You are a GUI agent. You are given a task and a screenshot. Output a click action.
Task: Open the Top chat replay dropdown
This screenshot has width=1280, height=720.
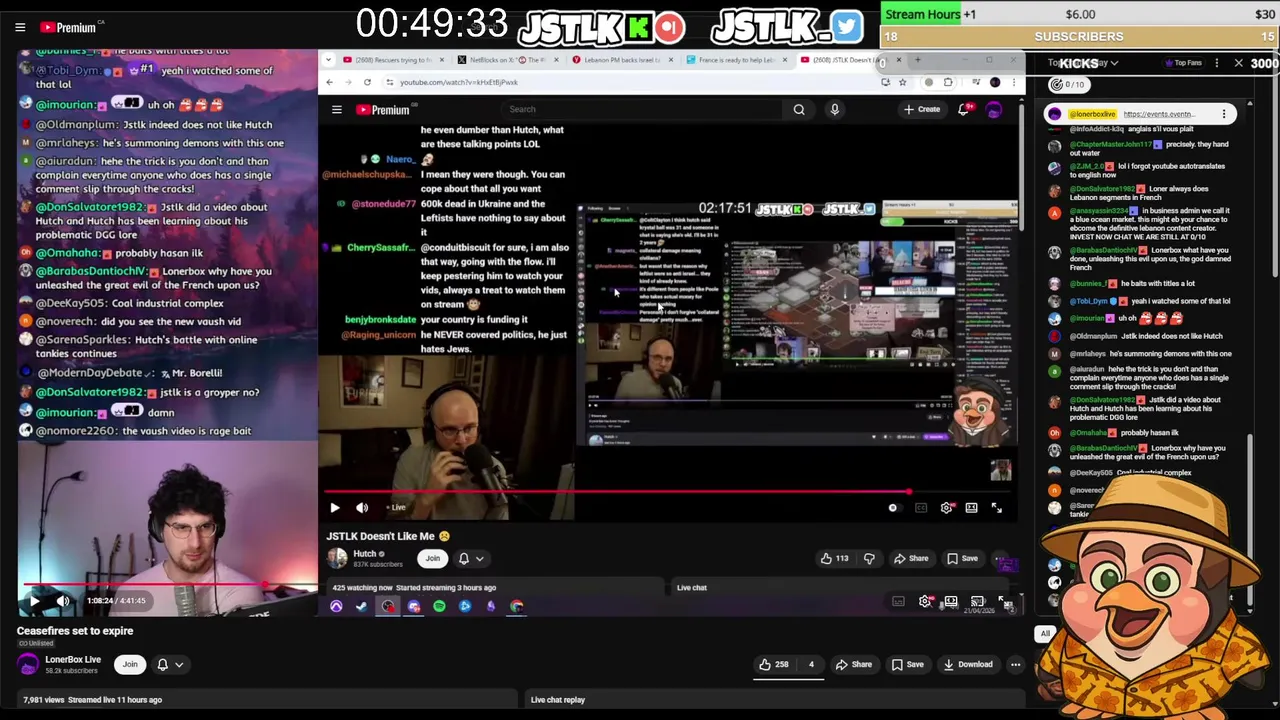[x=1083, y=63]
